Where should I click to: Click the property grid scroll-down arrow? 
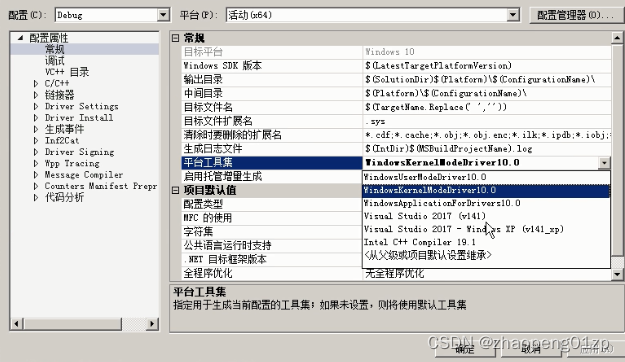617,274
